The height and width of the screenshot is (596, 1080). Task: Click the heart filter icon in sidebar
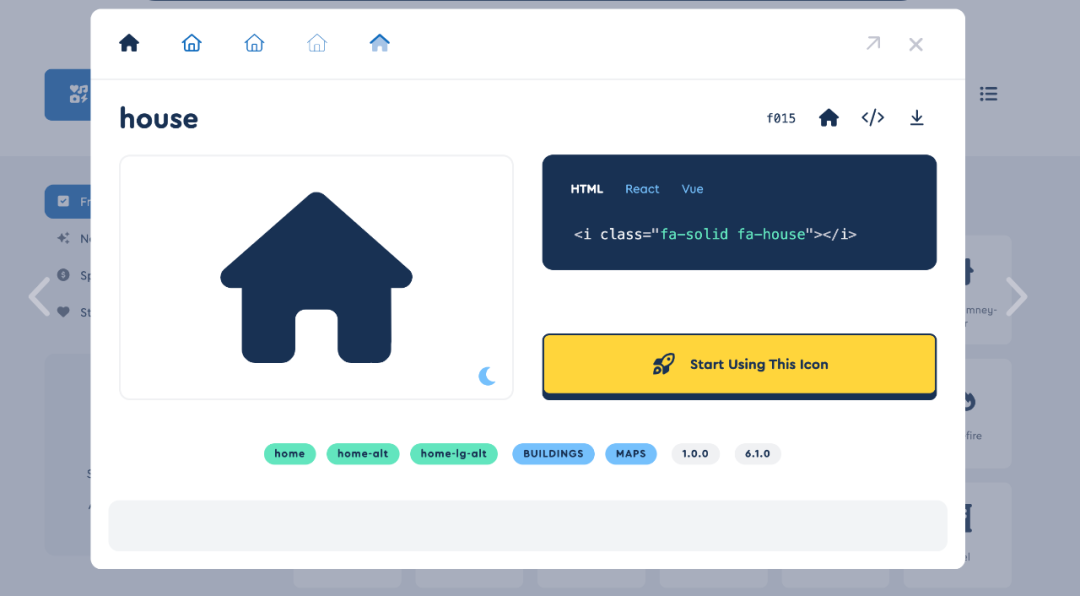tap(63, 312)
